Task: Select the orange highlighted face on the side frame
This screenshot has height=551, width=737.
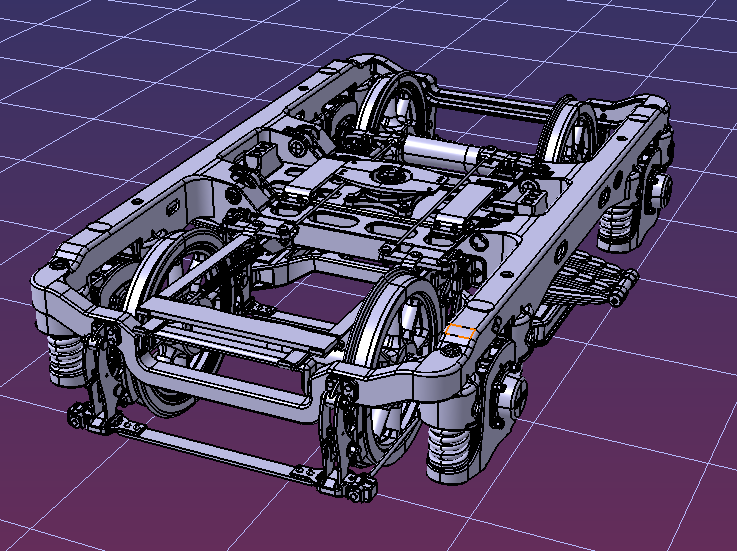Action: tap(460, 332)
